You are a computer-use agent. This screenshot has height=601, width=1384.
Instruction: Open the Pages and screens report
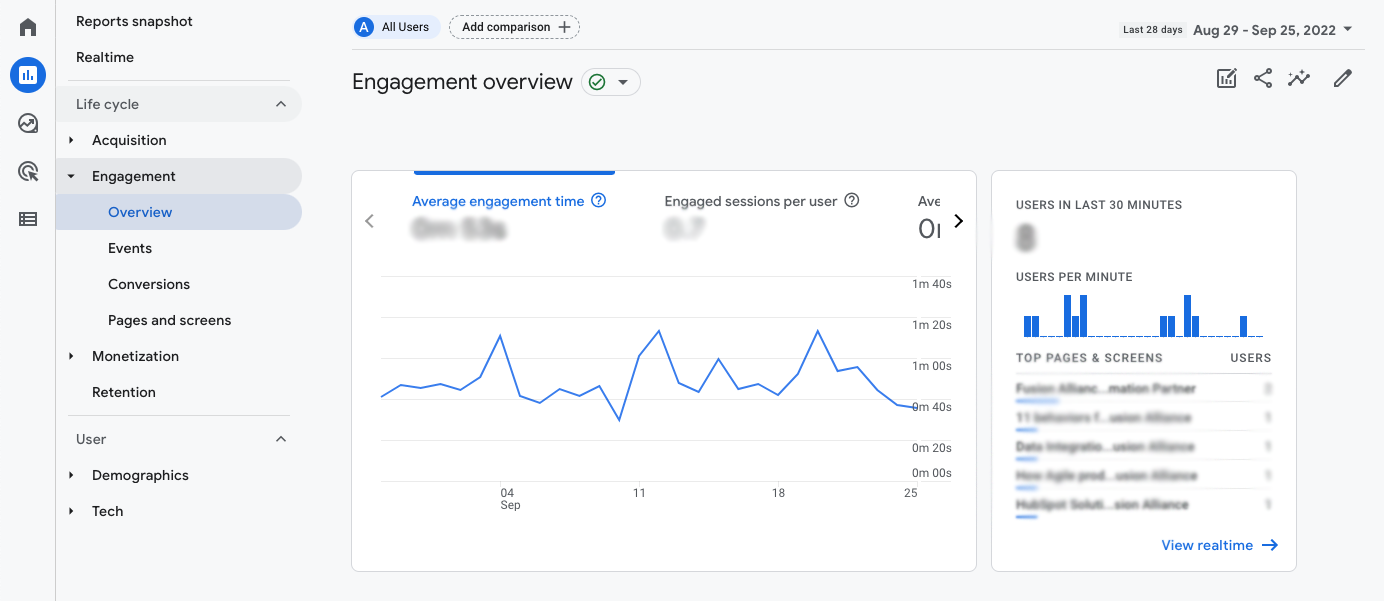click(169, 319)
